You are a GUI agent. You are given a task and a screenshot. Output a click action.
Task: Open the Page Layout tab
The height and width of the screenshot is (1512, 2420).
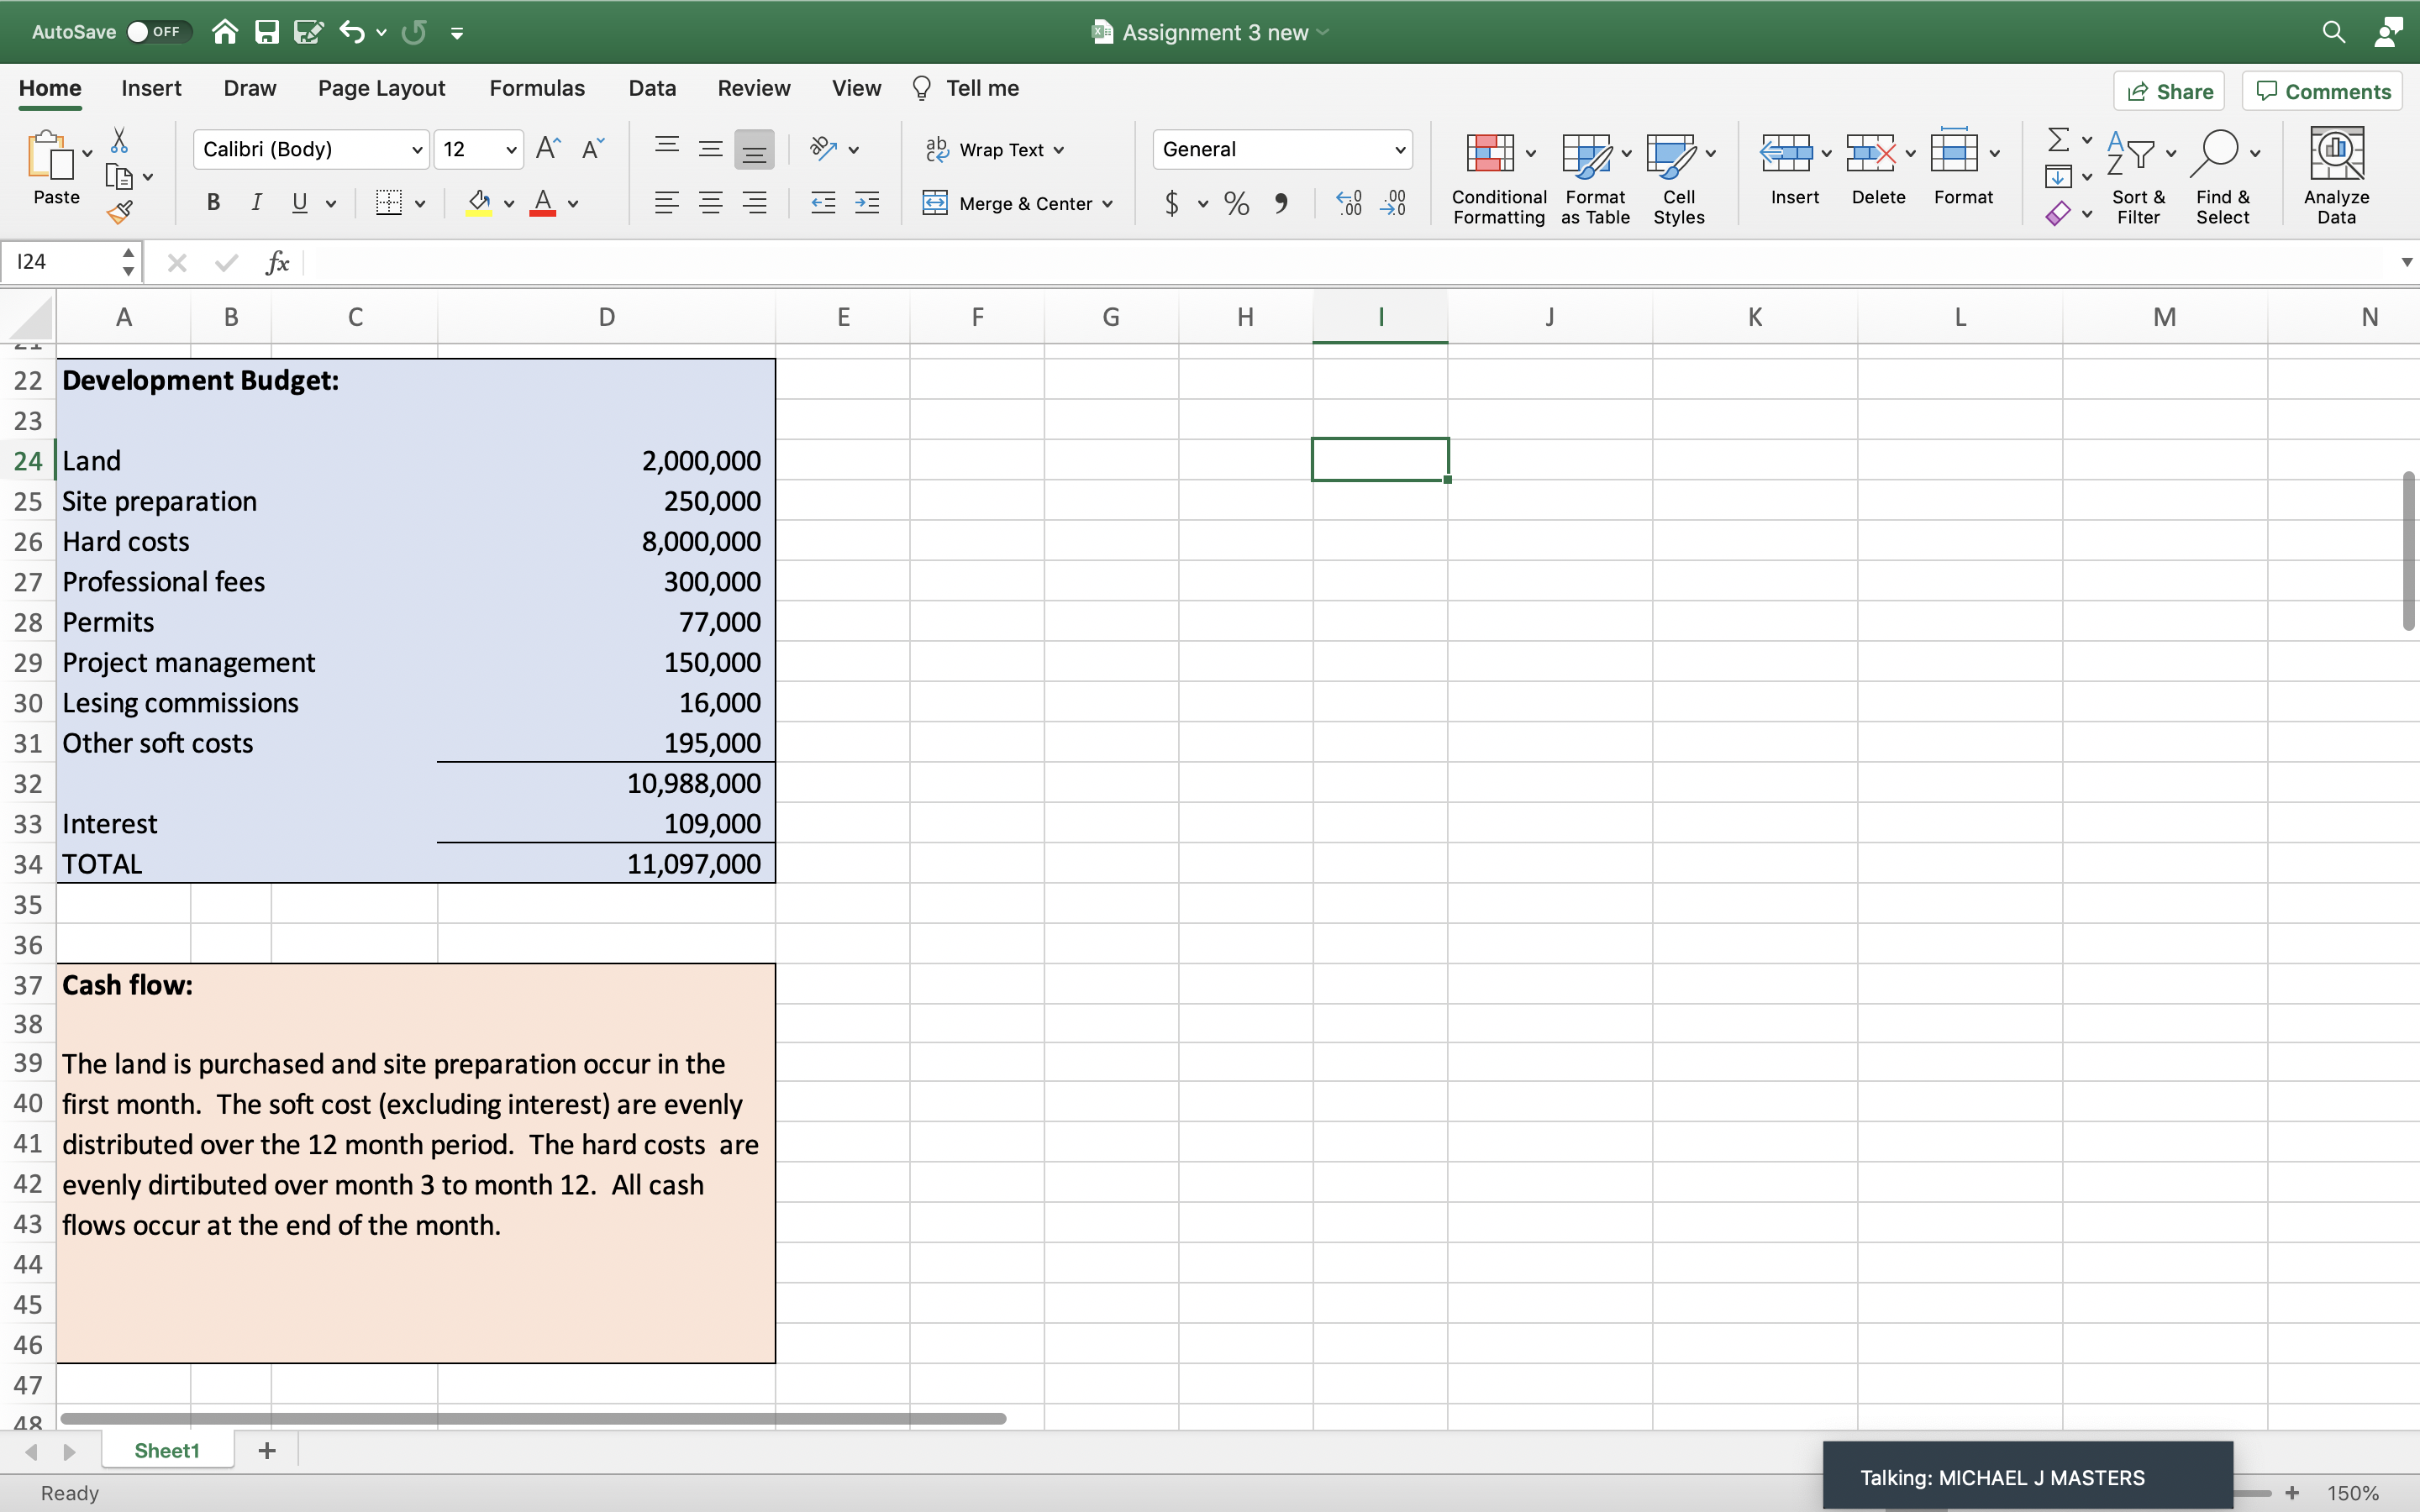pyautogui.click(x=381, y=88)
